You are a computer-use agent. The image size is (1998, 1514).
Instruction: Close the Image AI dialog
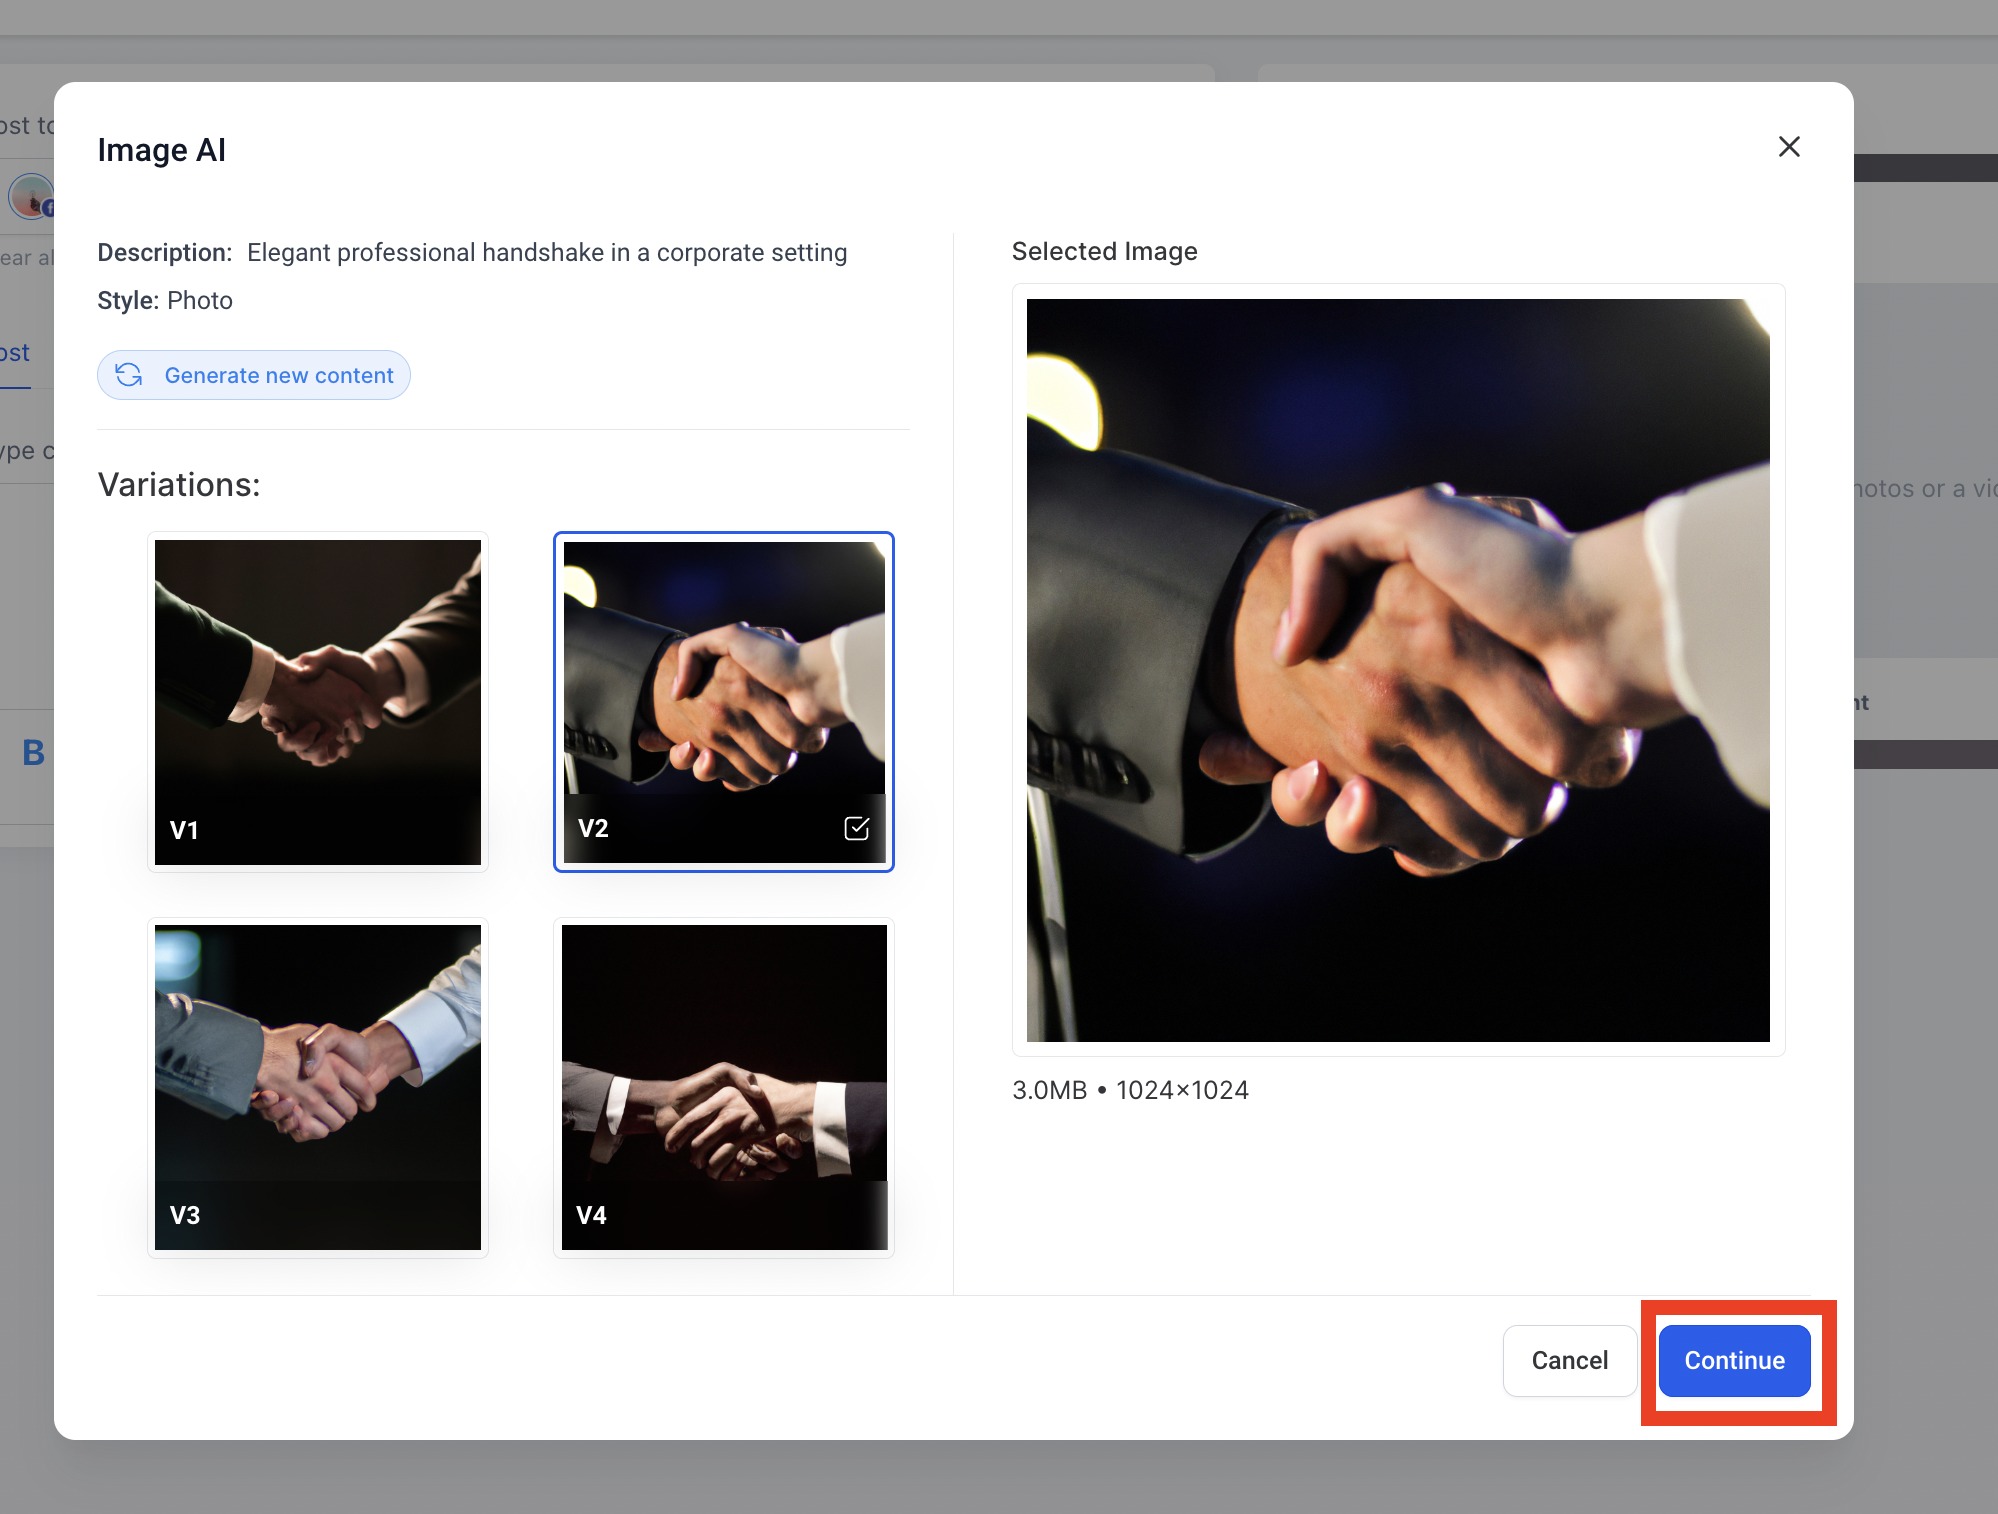[x=1789, y=147]
